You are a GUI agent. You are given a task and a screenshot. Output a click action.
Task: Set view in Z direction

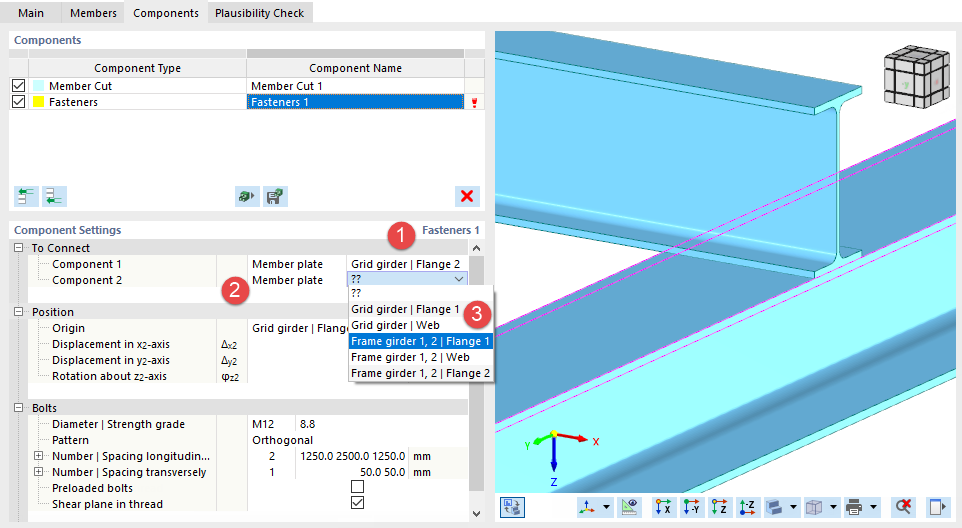tap(719, 507)
